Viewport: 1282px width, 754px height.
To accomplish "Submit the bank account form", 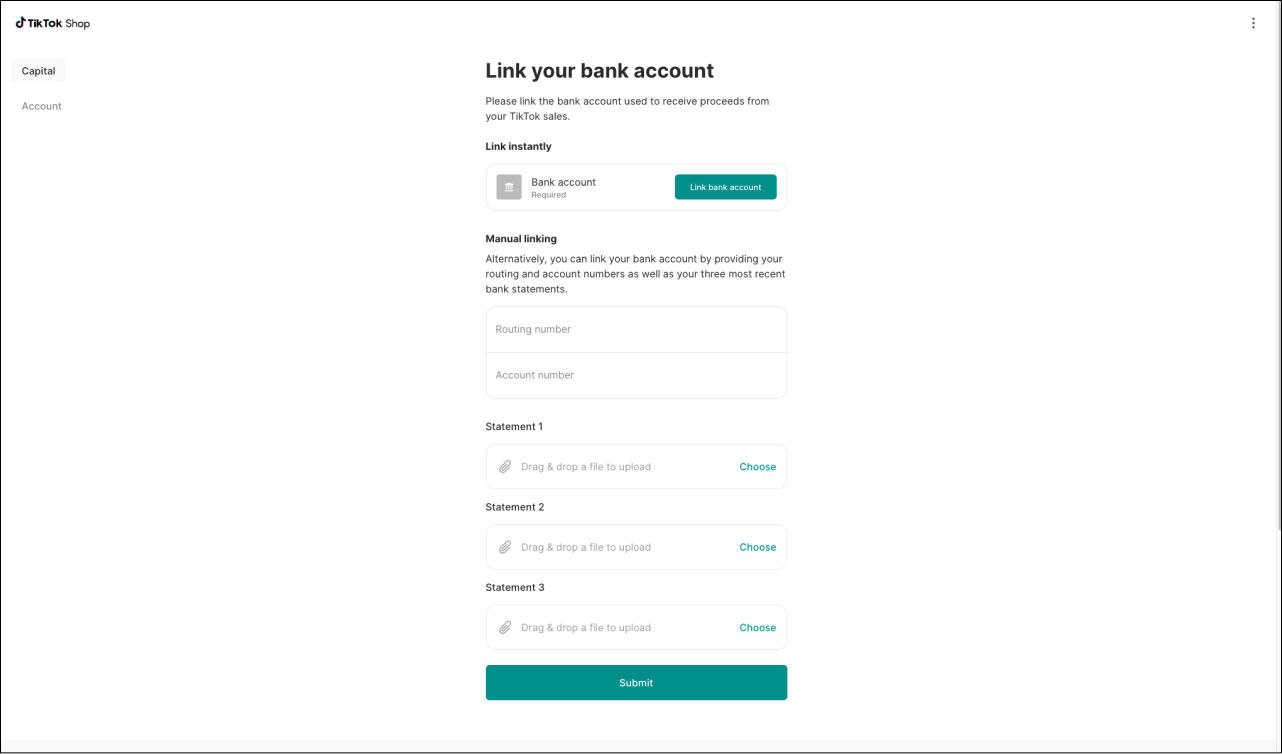I will coord(636,683).
